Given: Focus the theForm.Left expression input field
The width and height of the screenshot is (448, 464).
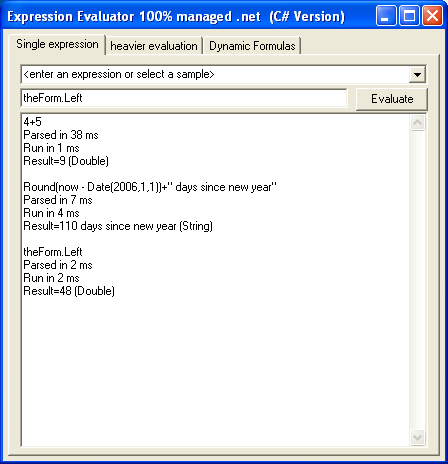Looking at the screenshot, I should point(184,98).
